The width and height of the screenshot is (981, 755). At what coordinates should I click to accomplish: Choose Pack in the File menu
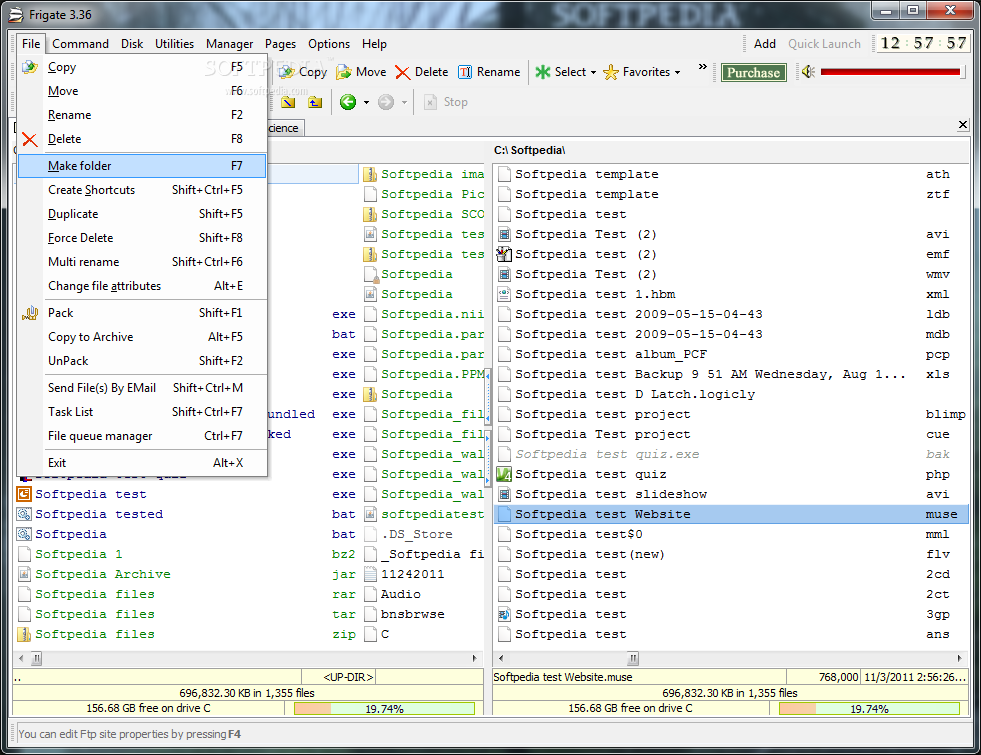click(142, 313)
